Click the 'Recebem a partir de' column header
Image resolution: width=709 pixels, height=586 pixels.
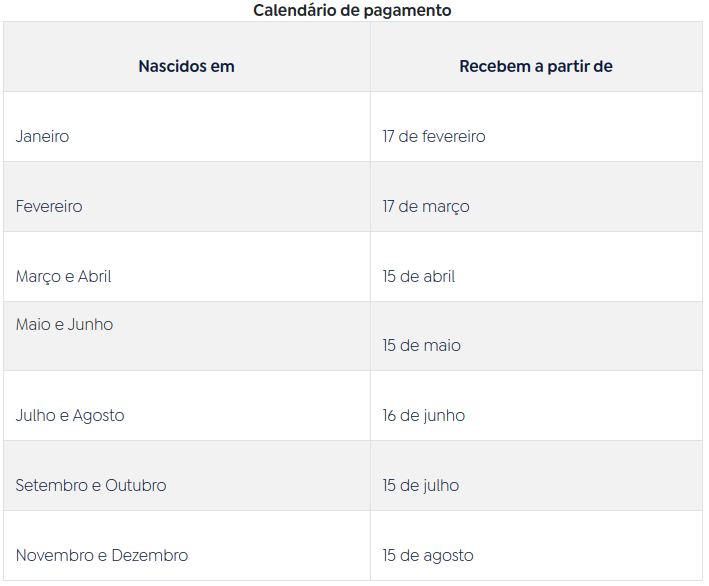tap(536, 67)
